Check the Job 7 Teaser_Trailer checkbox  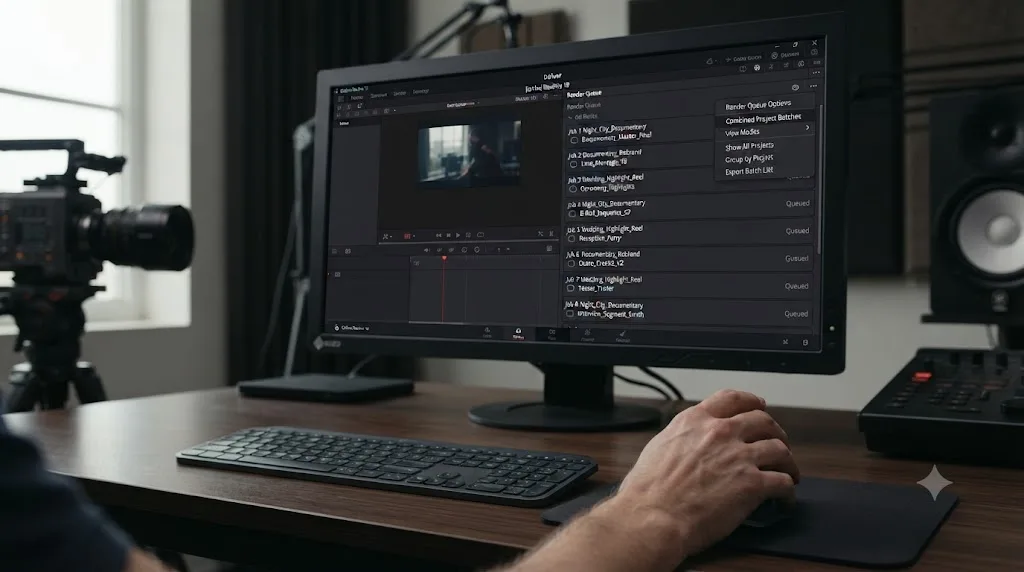(x=571, y=289)
